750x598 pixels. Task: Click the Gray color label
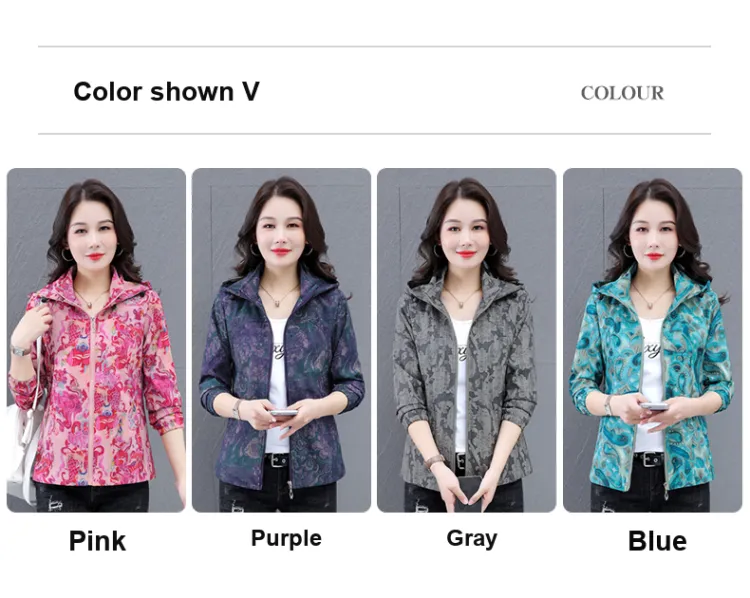tap(472, 539)
